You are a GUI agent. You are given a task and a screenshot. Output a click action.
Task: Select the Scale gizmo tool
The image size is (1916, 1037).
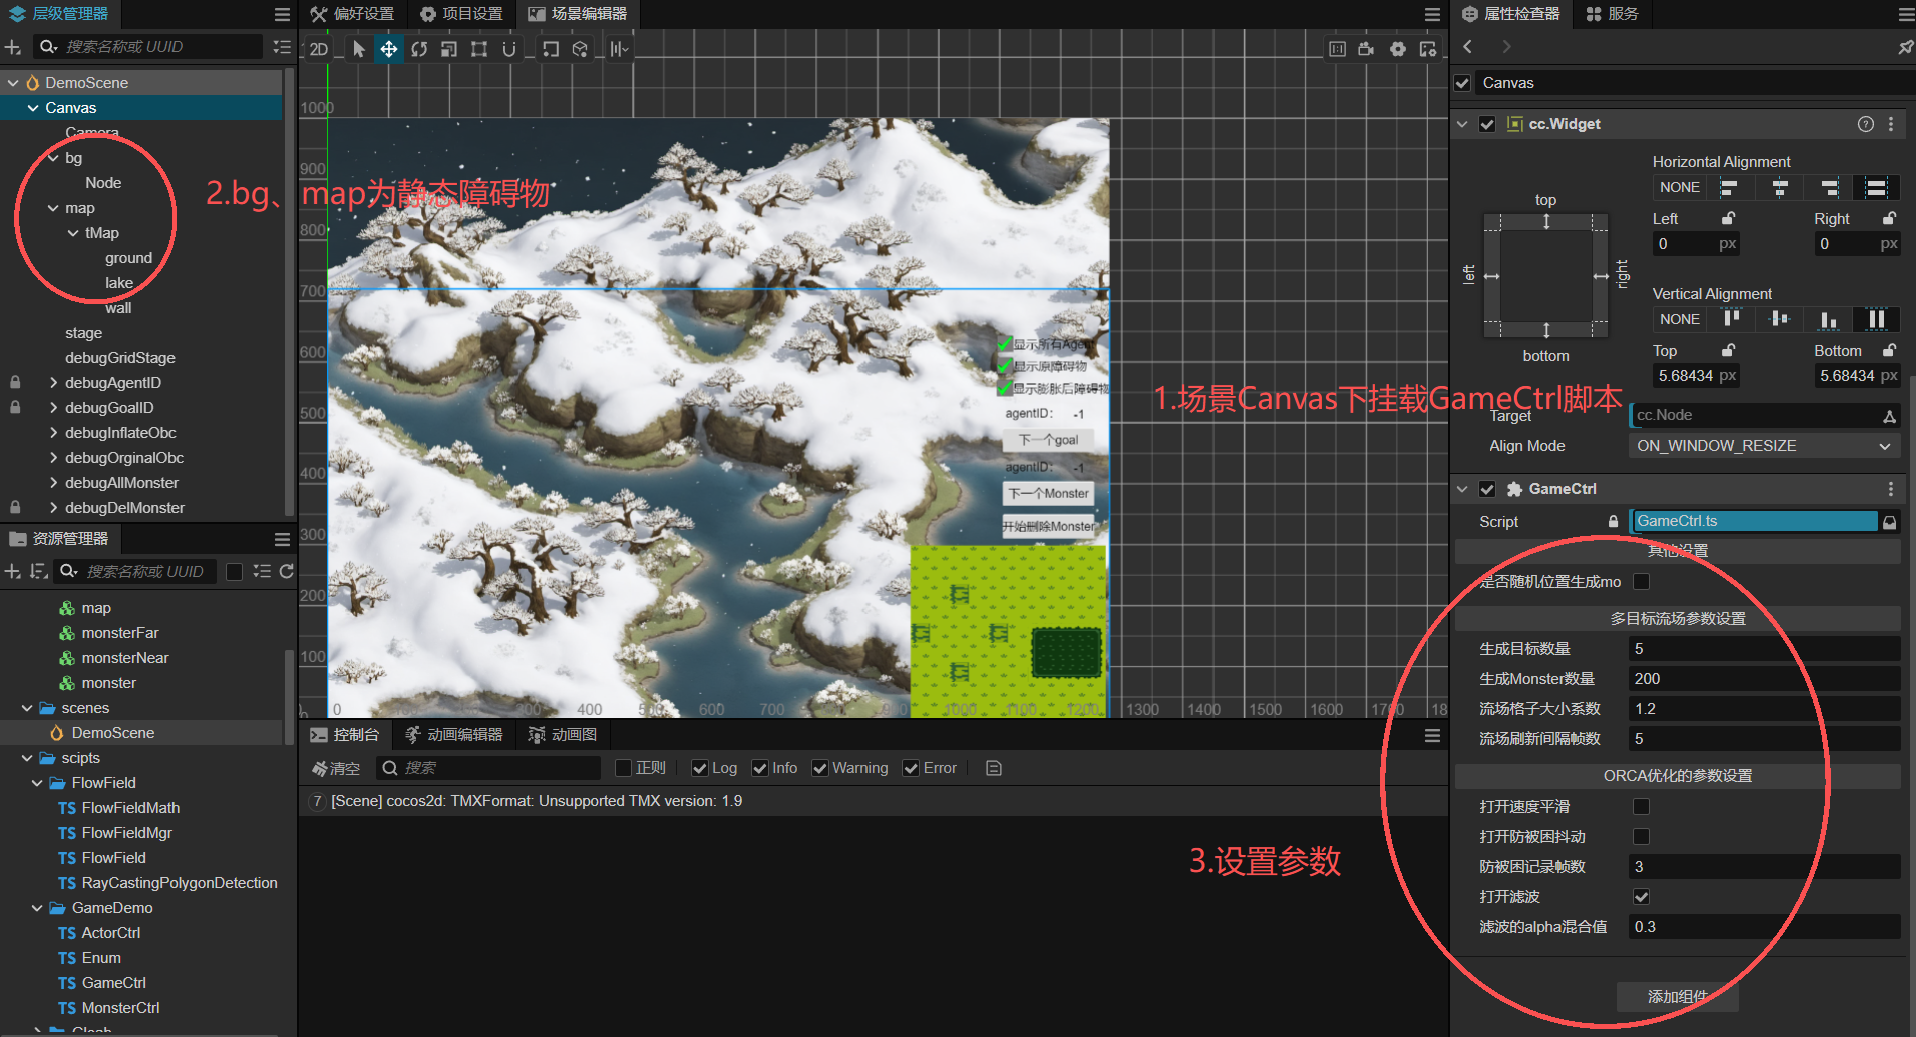pyautogui.click(x=449, y=48)
